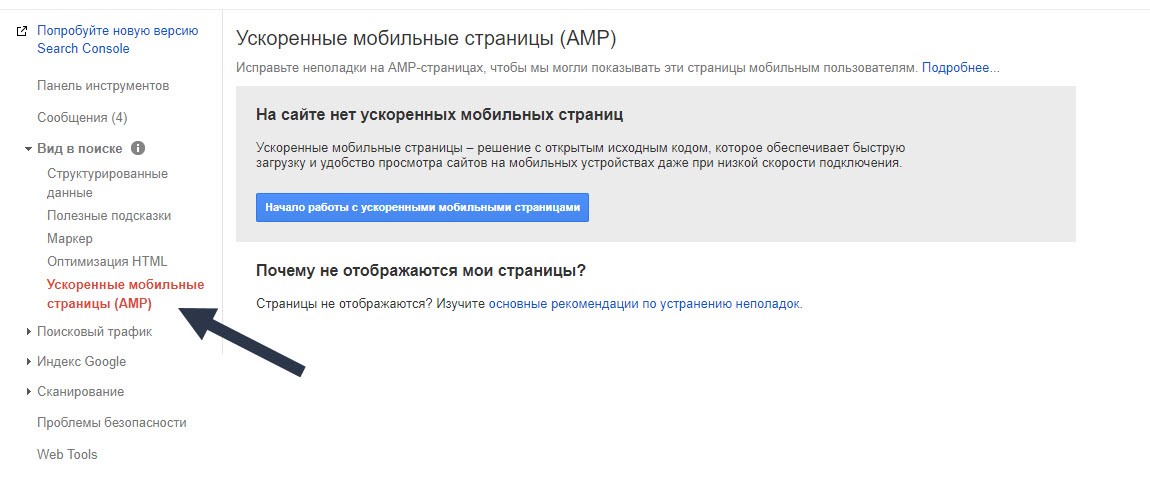Open Проблемы безопасности in the sidebar
1150x488 pixels.
click(111, 423)
